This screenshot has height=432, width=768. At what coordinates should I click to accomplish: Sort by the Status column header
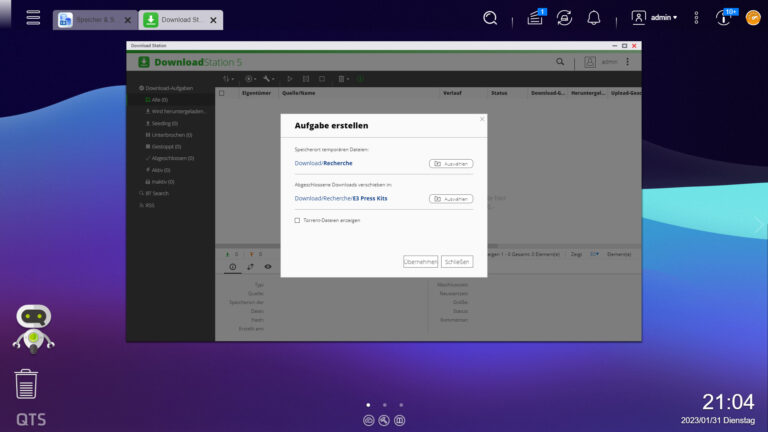tap(499, 93)
